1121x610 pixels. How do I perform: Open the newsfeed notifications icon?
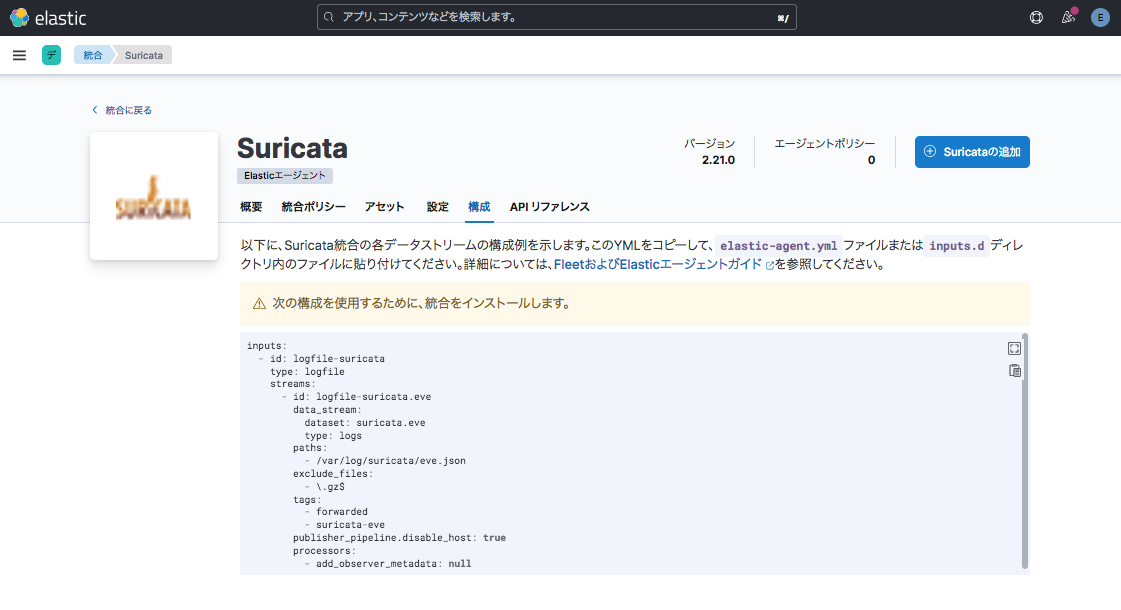(1068, 18)
